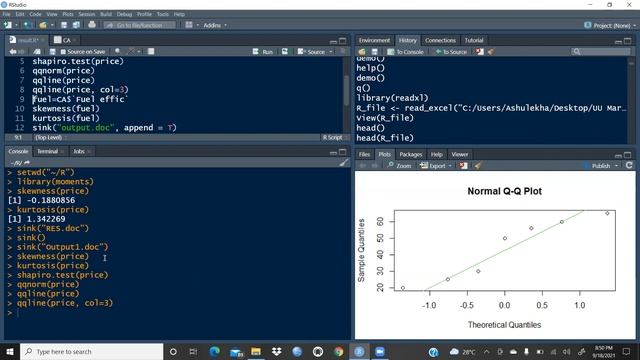640x360 pixels.
Task: Select the View(R_file) history entry
Action: click(385, 118)
